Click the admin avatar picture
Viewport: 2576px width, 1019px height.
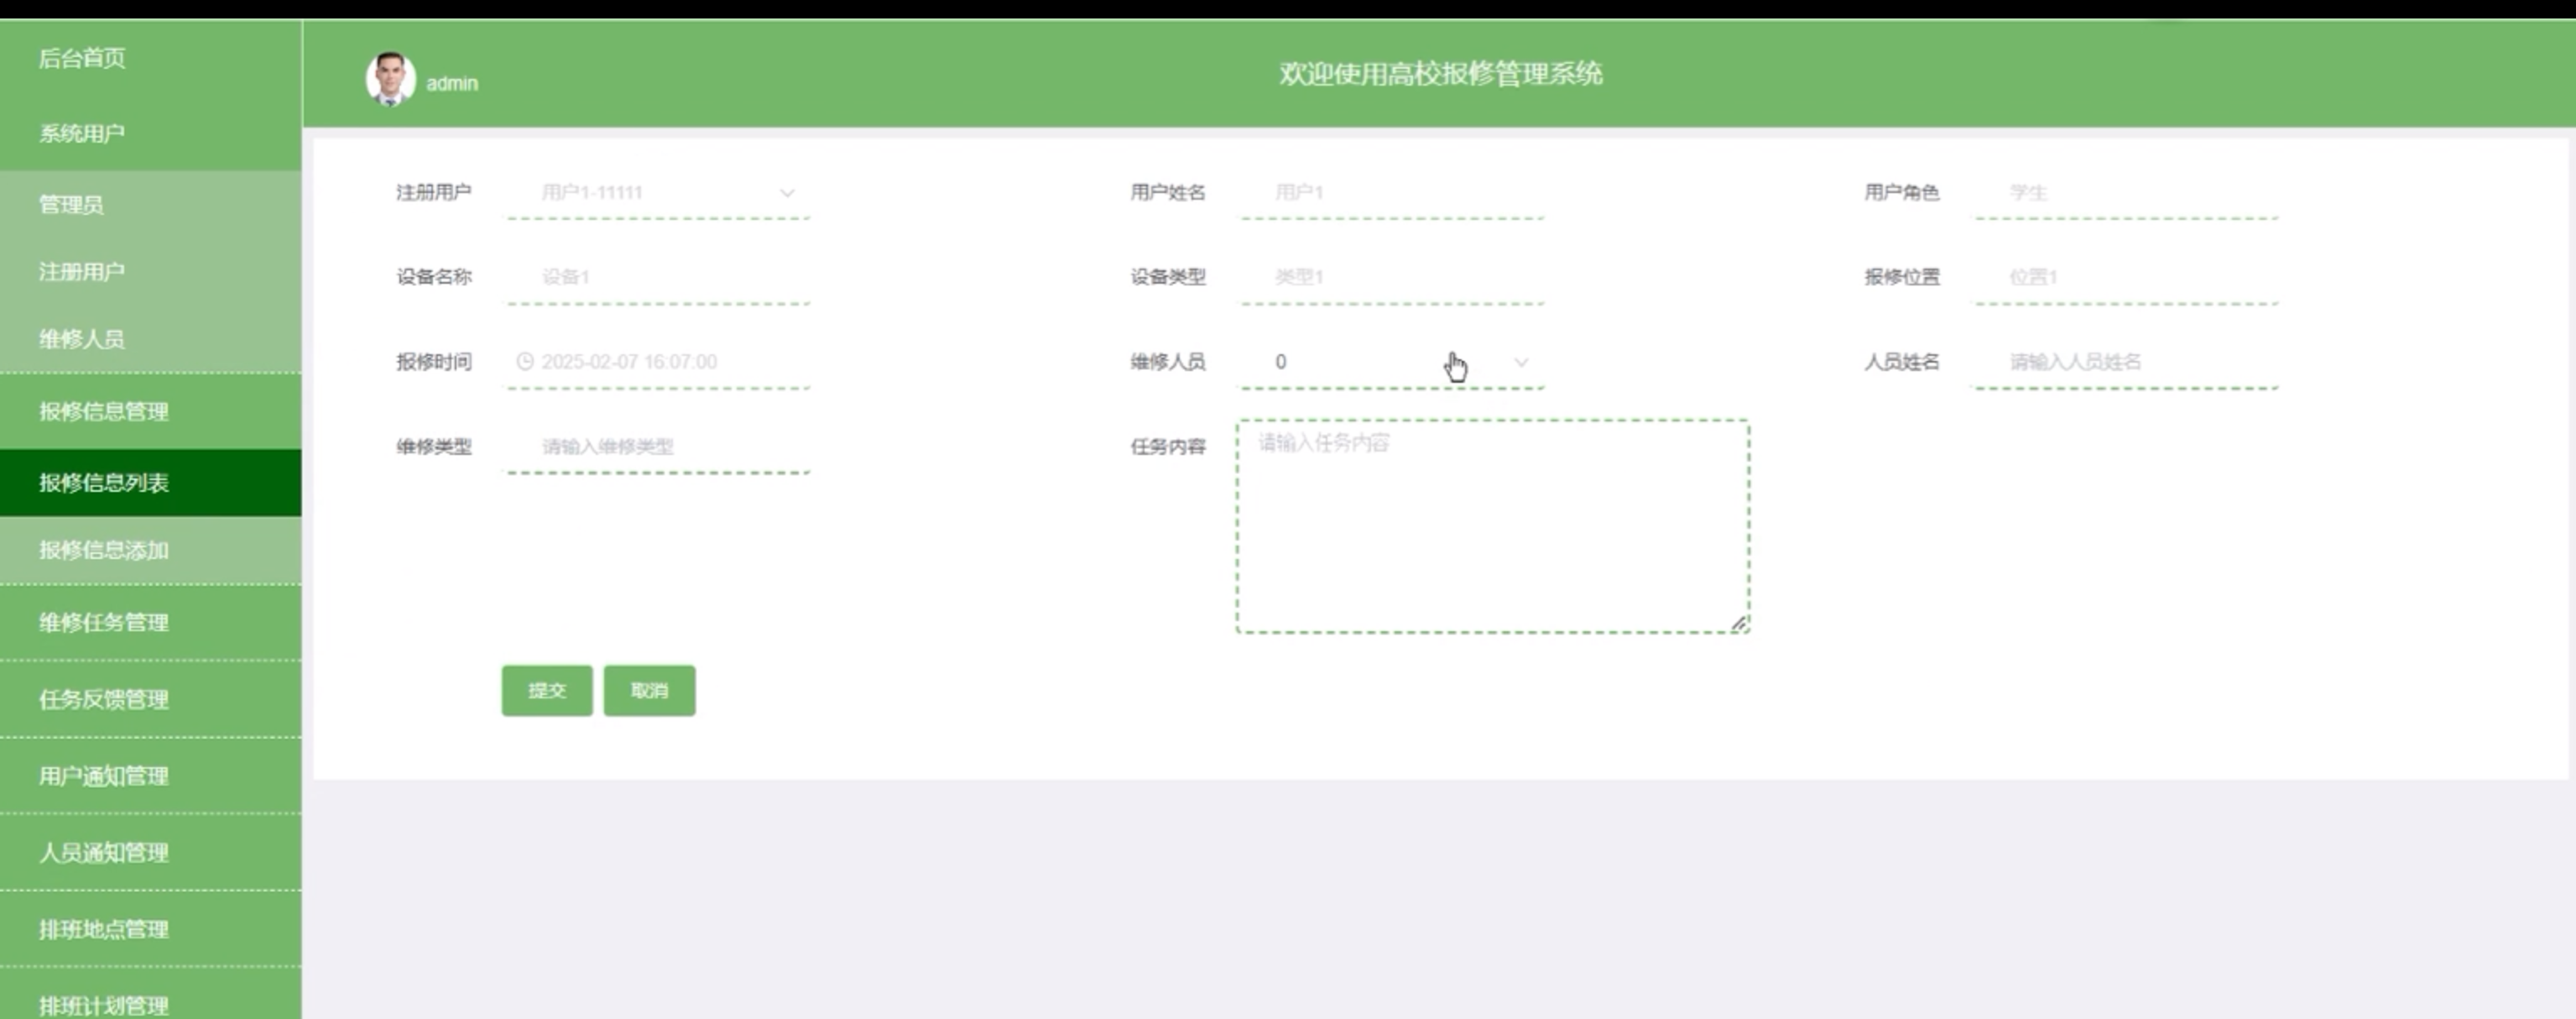(x=390, y=79)
